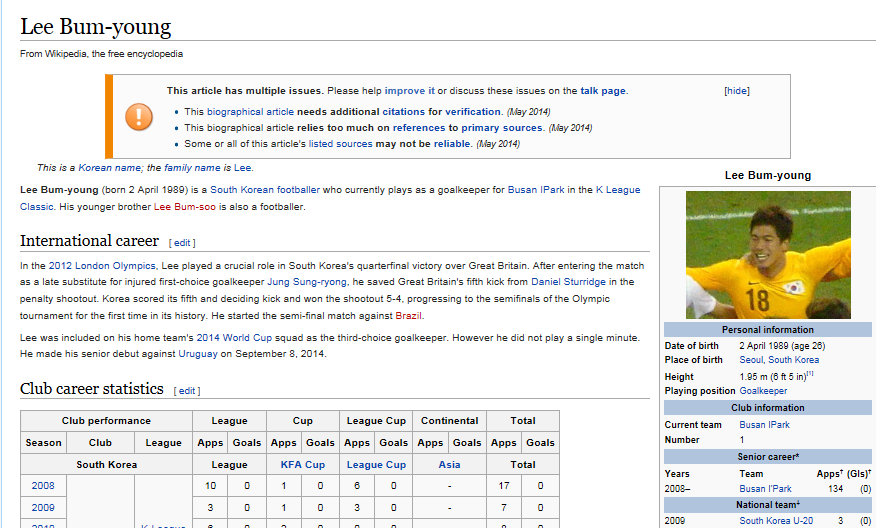Image resolution: width=876 pixels, height=528 pixels.
Task: Open the Daniel Sturridge link
Action: [x=568, y=282]
